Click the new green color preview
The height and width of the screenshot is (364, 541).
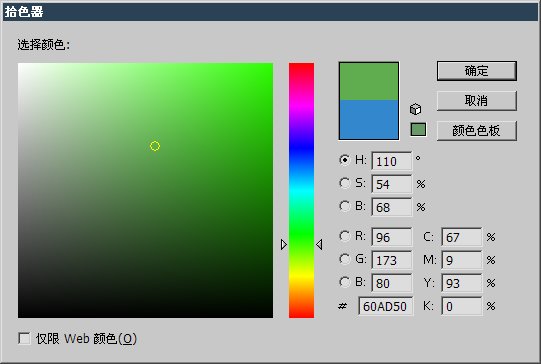point(369,81)
